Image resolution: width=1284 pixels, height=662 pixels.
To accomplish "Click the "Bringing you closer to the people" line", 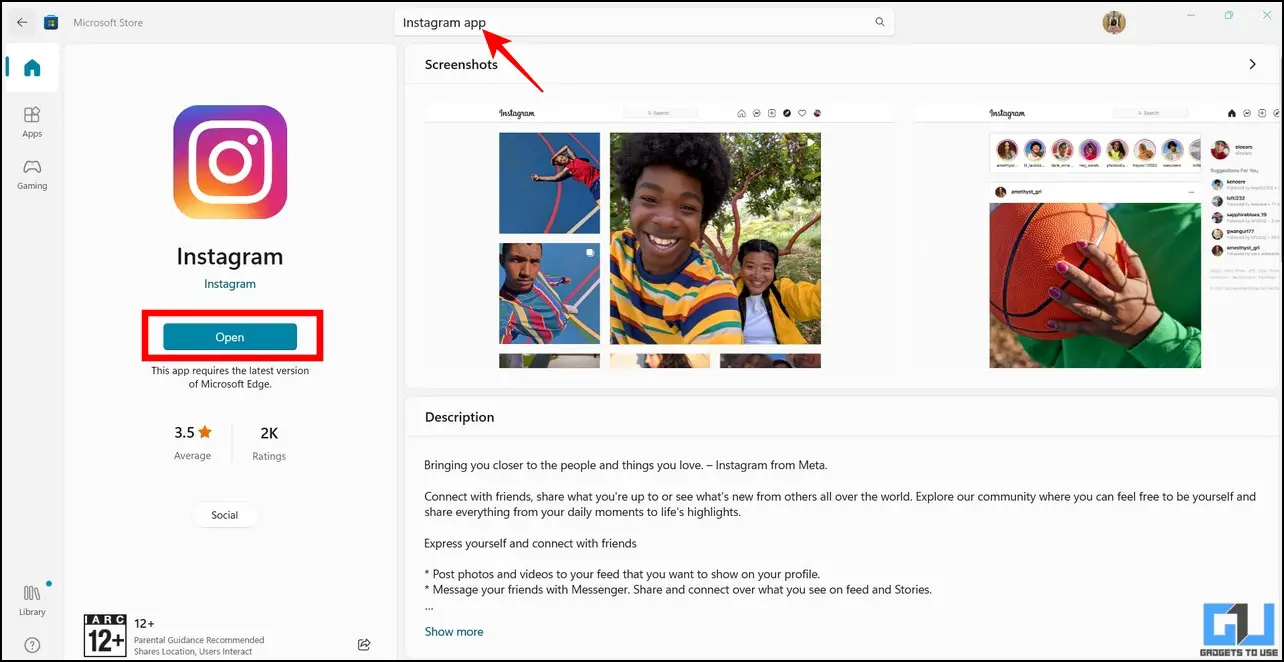I will click(626, 465).
